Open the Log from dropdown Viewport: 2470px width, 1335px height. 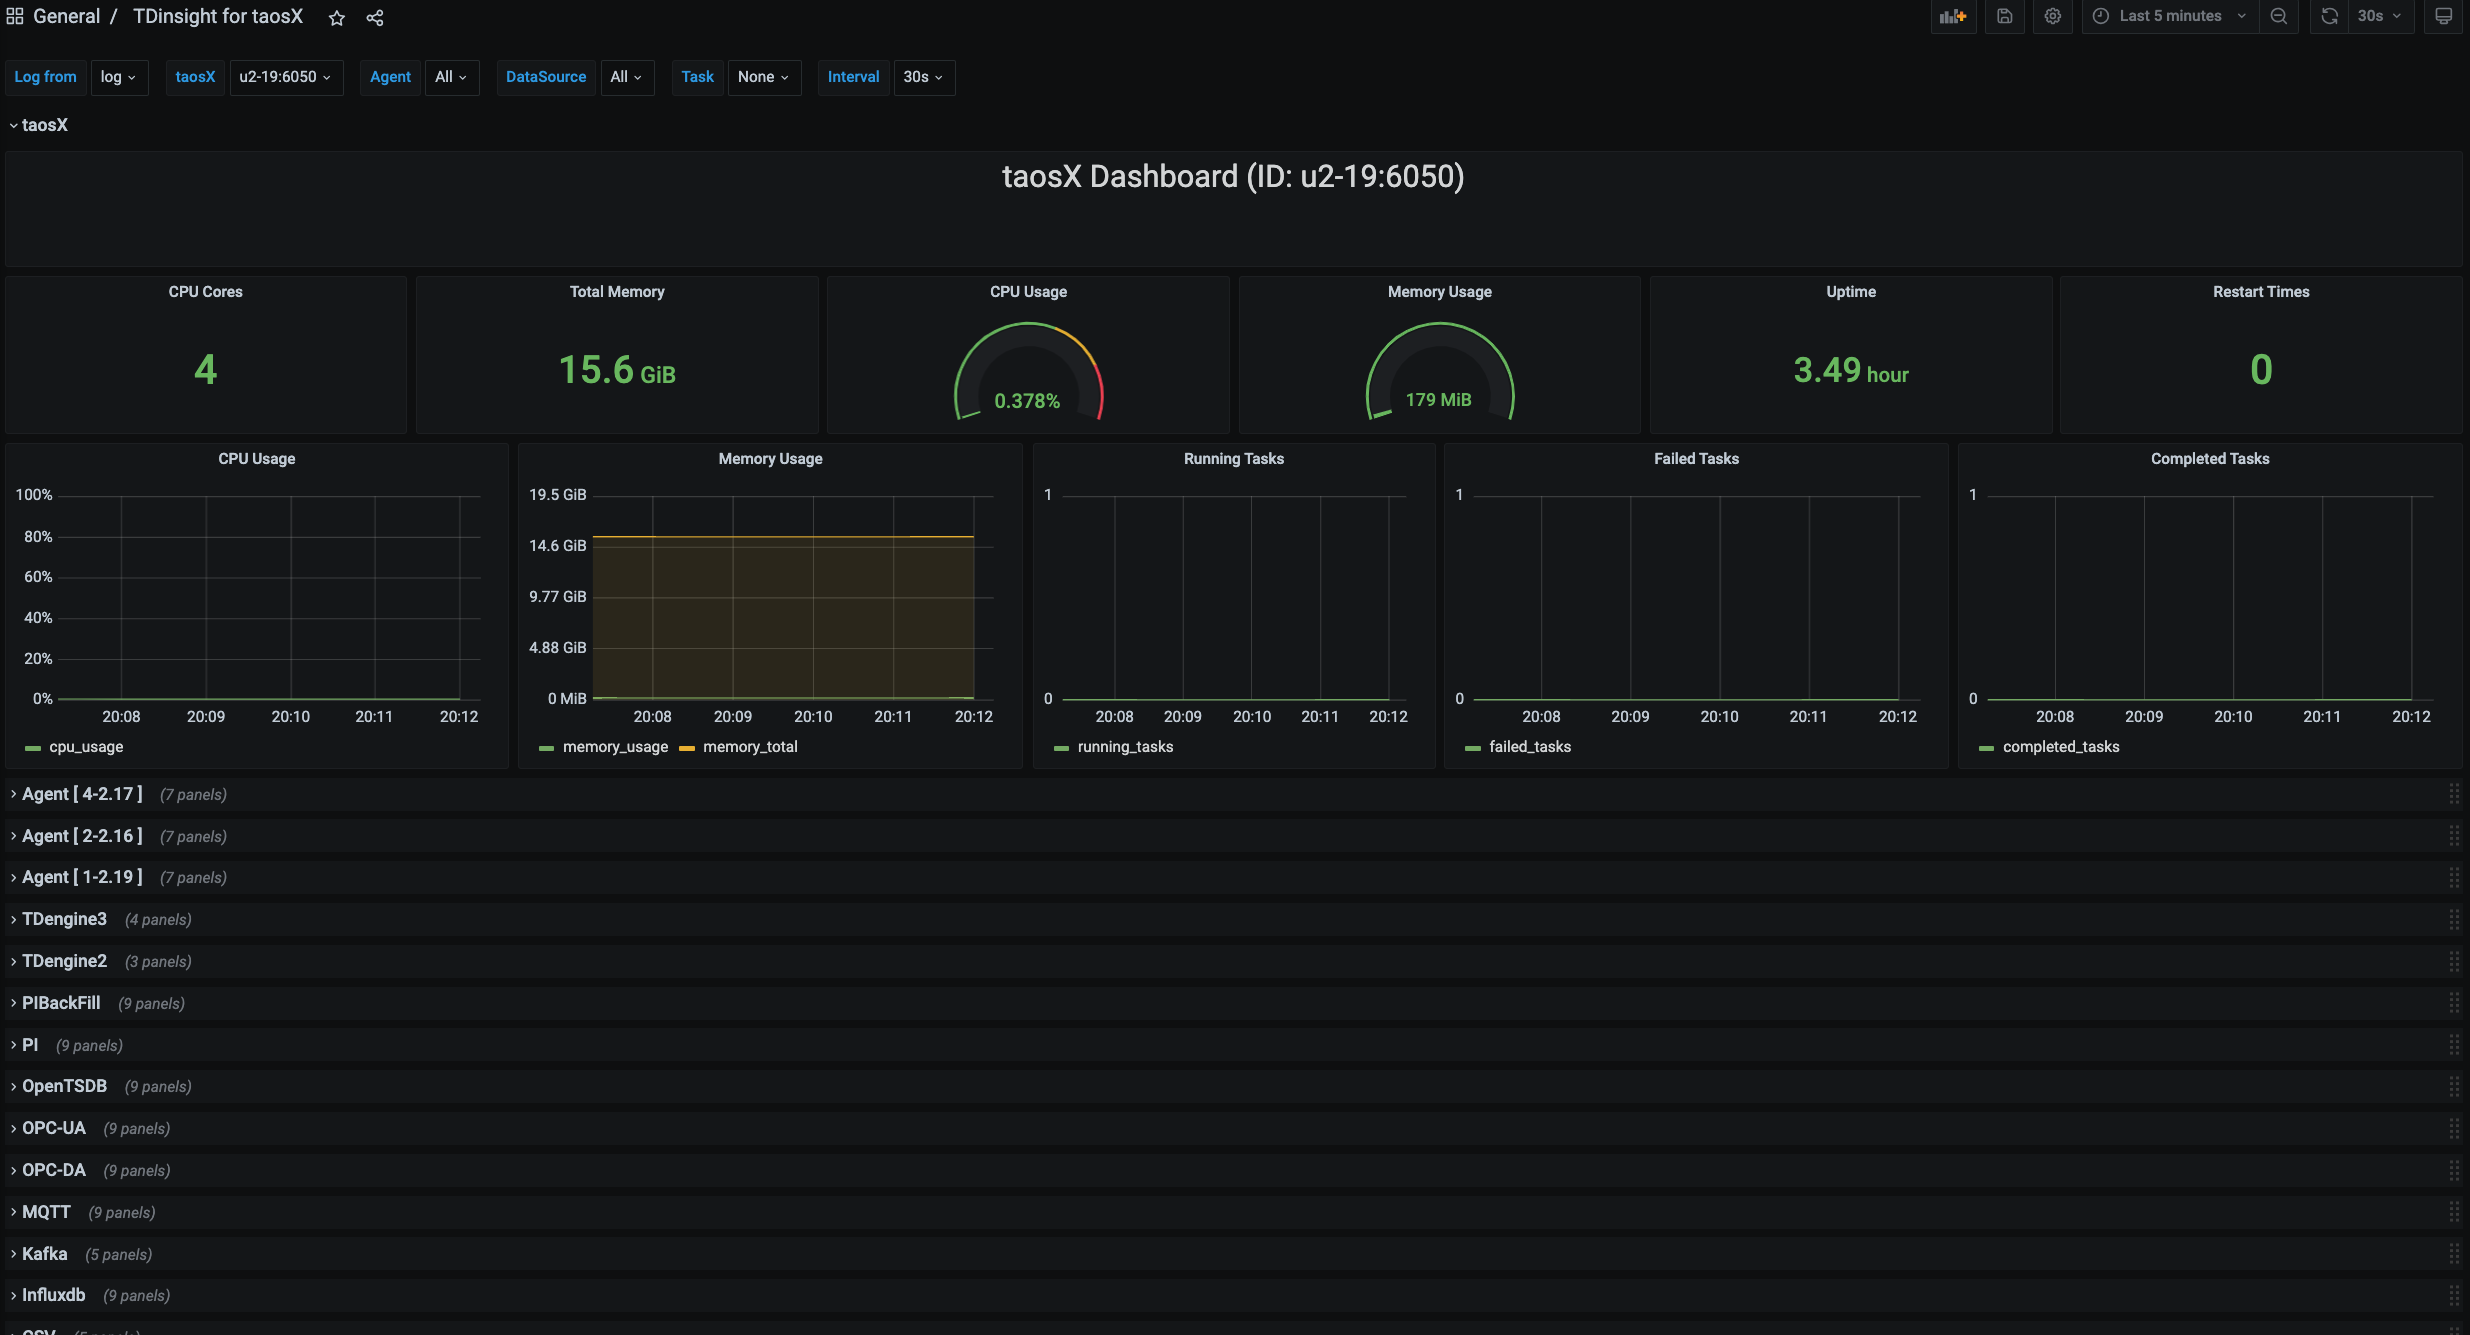(x=118, y=77)
